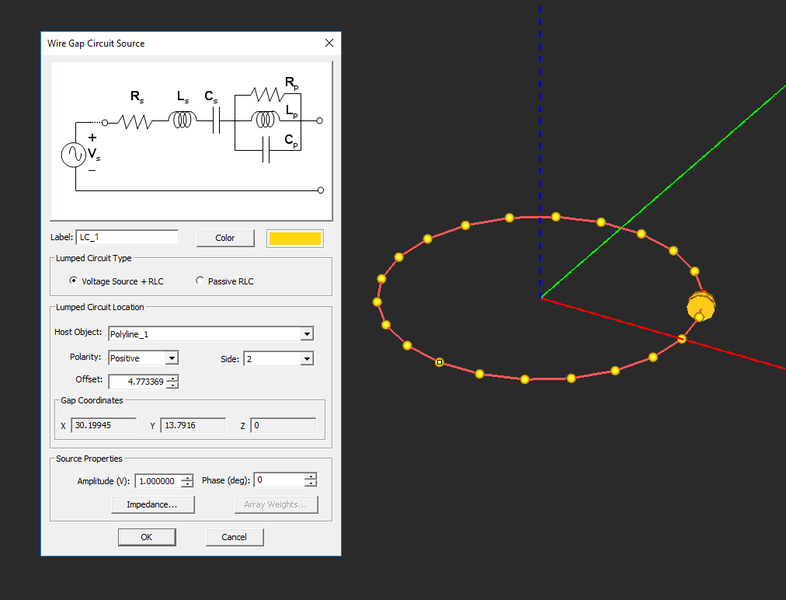Close the Wire Gap Circuit Source dialog
Viewport: 786px width, 600px height.
click(329, 43)
